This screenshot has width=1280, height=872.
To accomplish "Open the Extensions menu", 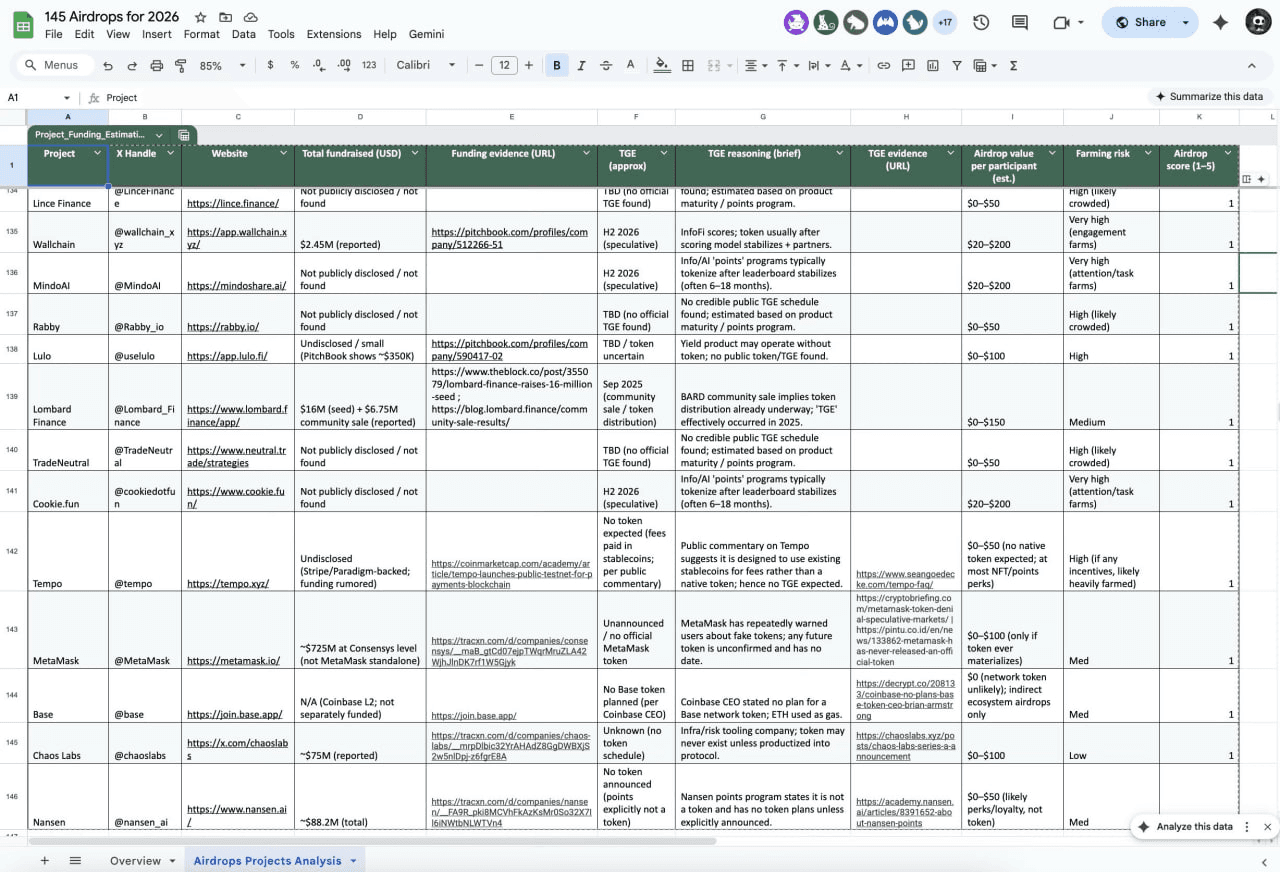I will 333,34.
